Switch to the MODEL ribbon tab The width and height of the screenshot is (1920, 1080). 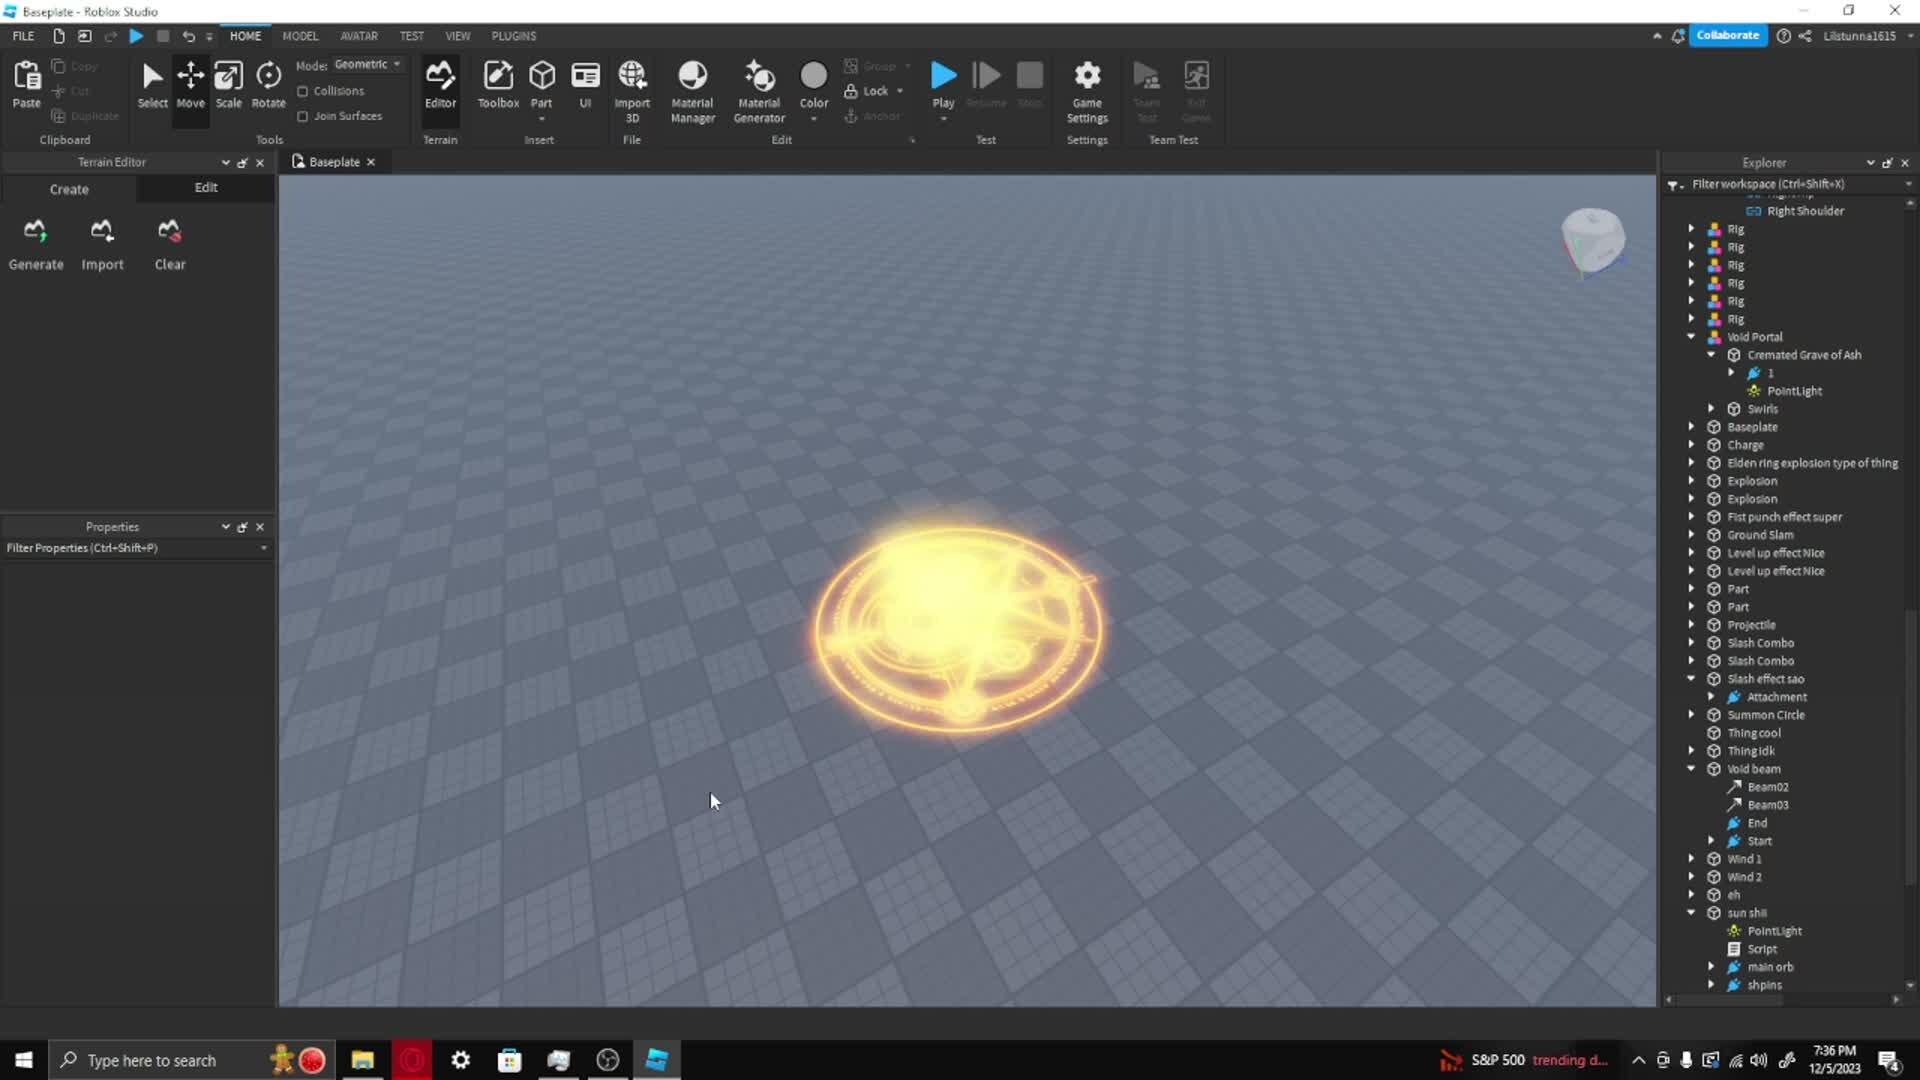tap(300, 36)
